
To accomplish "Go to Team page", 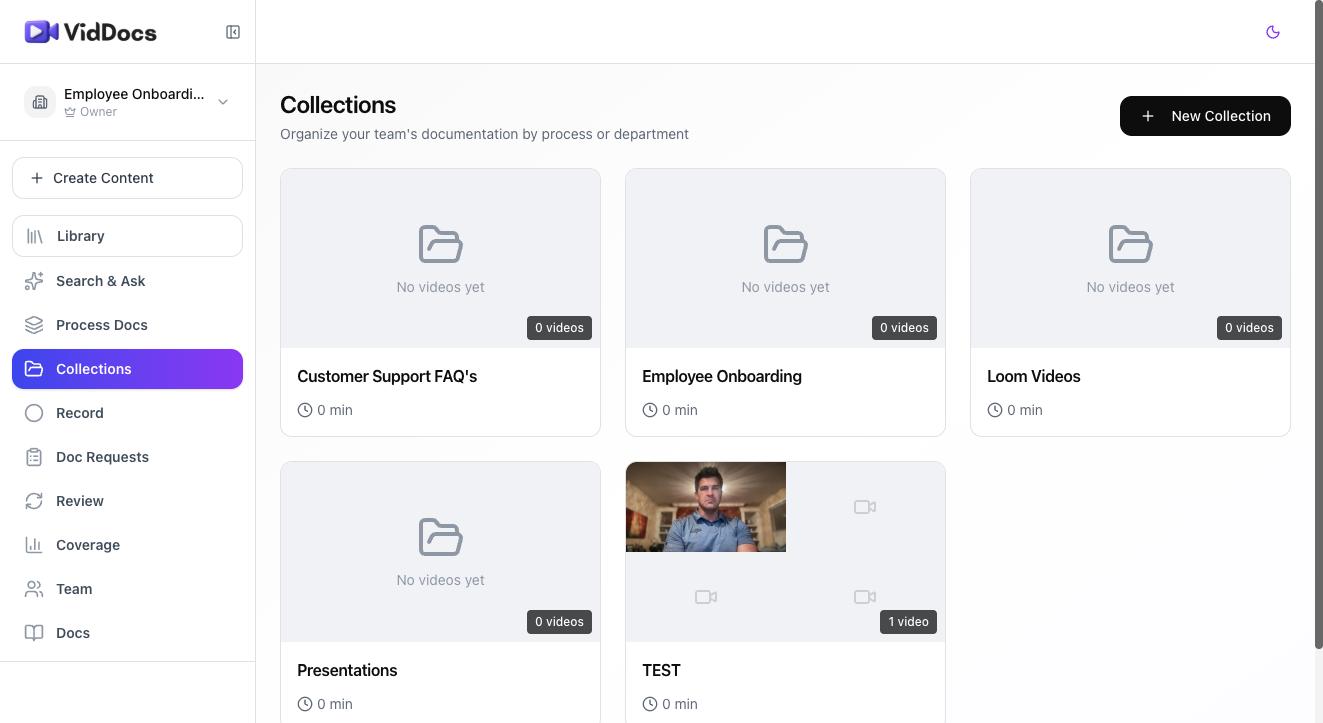I will (127, 589).
